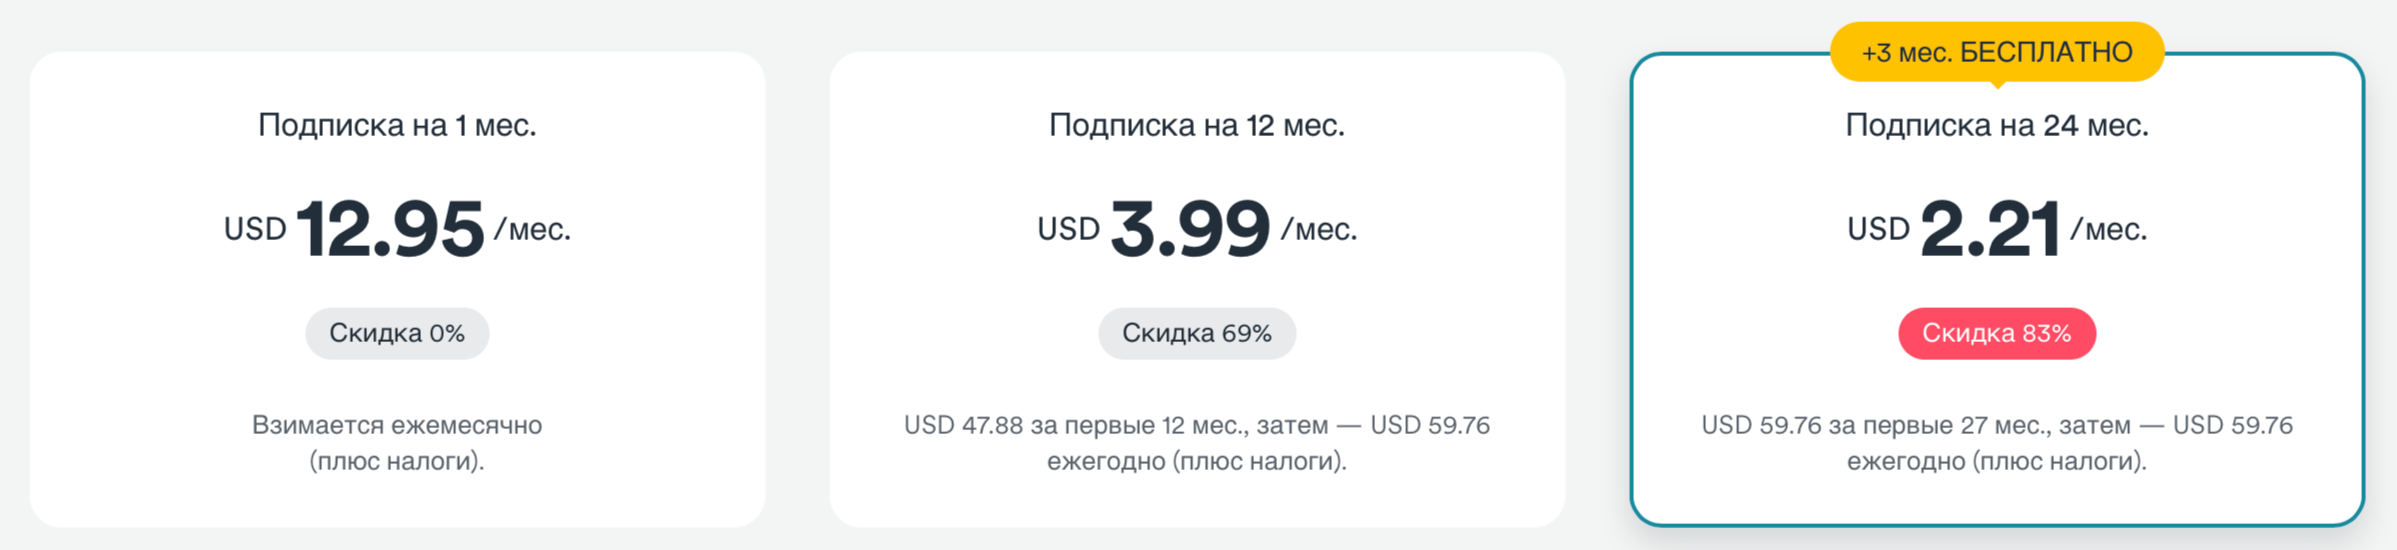
Task: Click the '+3 мес. БЕСПЛАТНО' yellow badge
Action: pyautogui.click(x=1997, y=52)
